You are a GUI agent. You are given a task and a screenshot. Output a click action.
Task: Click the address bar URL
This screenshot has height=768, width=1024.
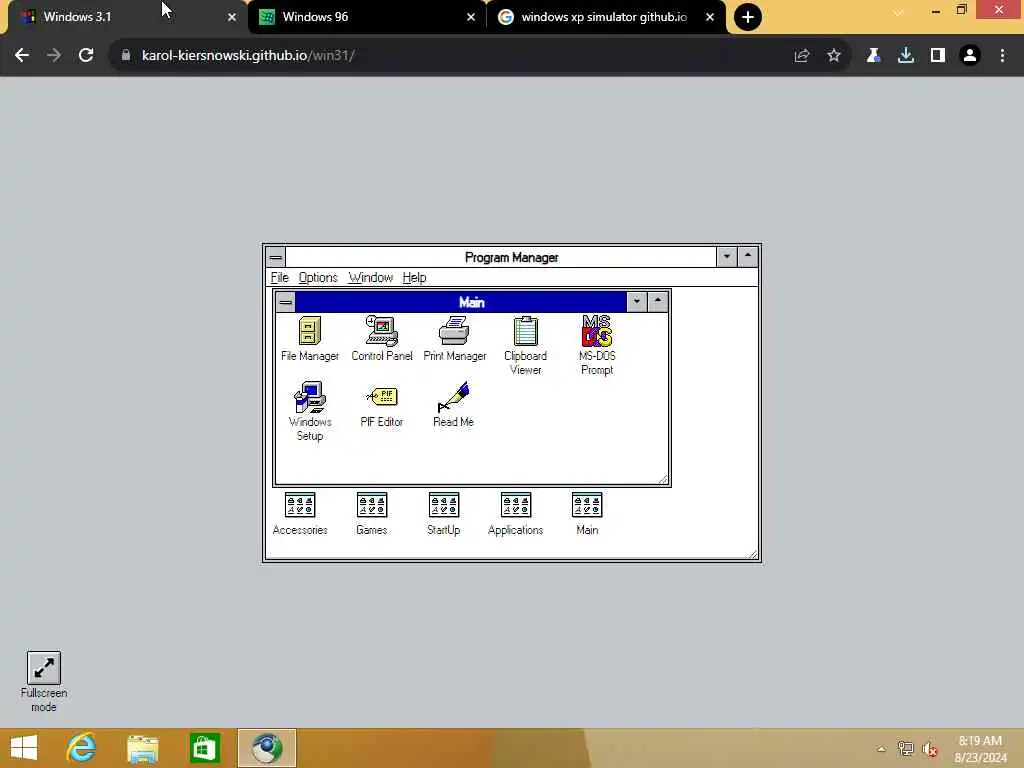pos(248,56)
